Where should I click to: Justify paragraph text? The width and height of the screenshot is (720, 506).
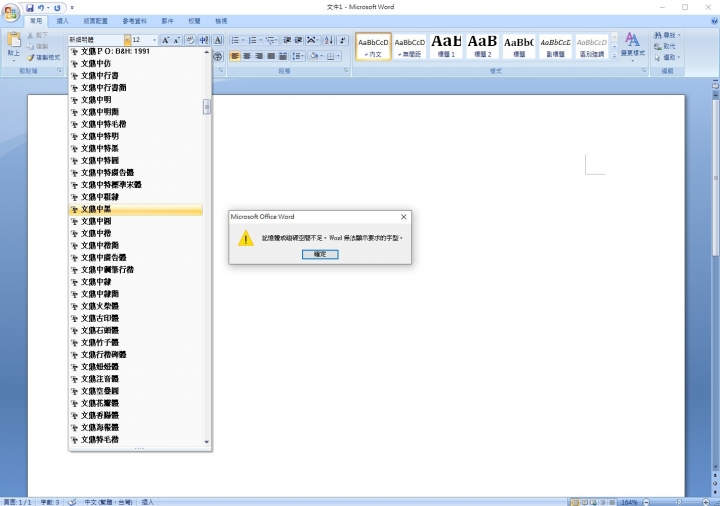[271, 56]
